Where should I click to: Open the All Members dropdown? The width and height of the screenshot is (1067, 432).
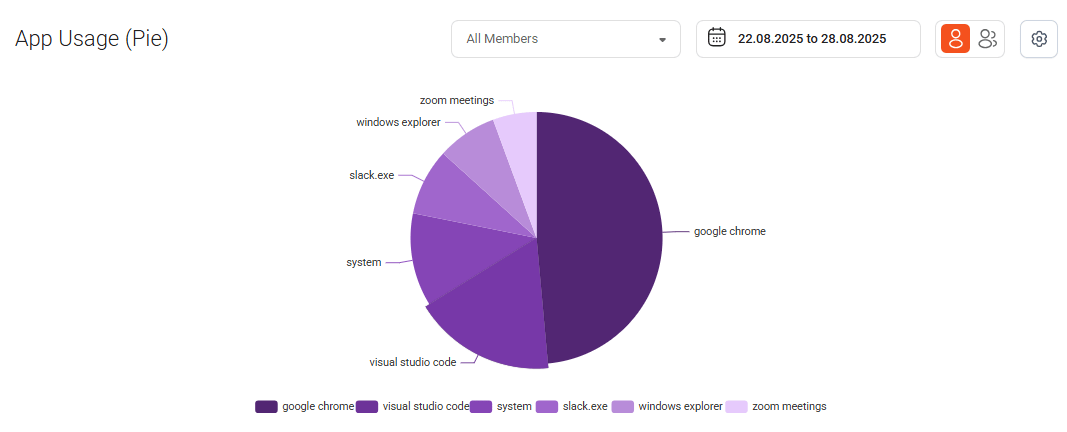tap(565, 39)
